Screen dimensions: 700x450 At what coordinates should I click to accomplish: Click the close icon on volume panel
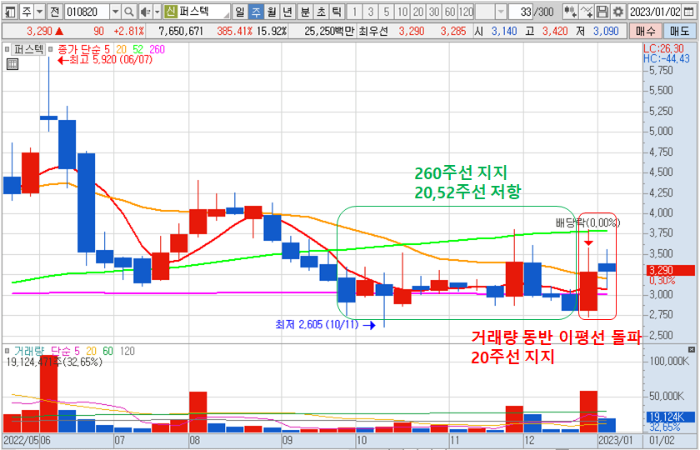(x=691, y=350)
